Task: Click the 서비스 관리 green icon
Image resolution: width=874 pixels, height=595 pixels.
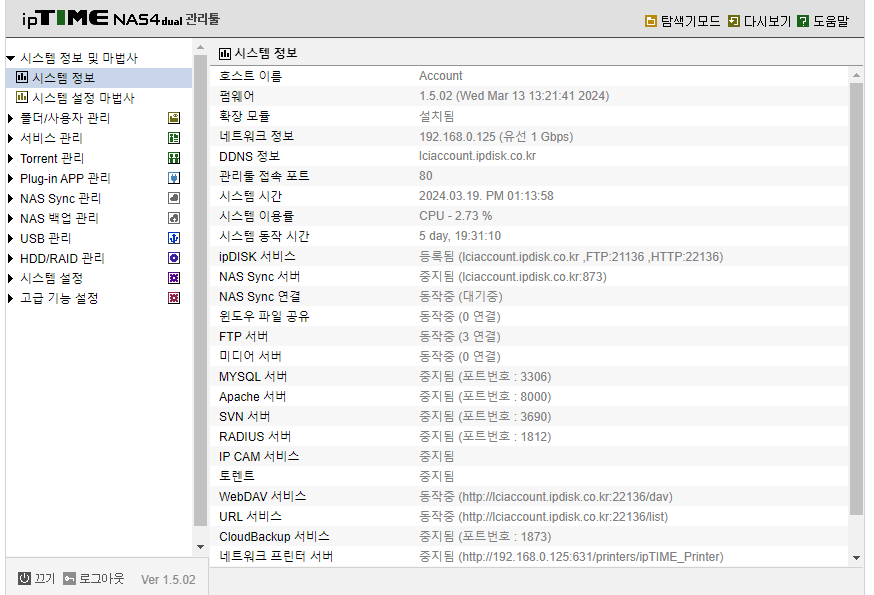Action: pos(174,138)
